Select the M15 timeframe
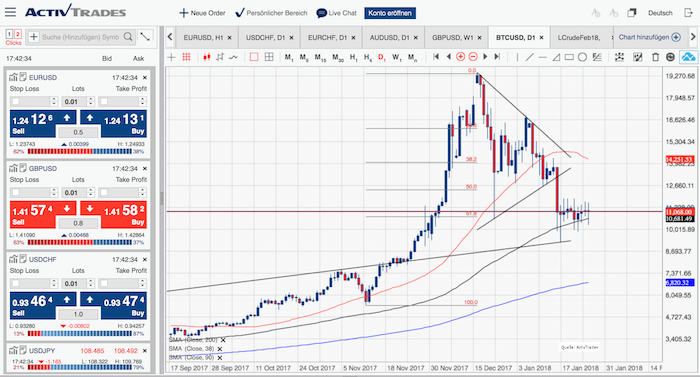This screenshot has width=700, height=377. tap(320, 57)
